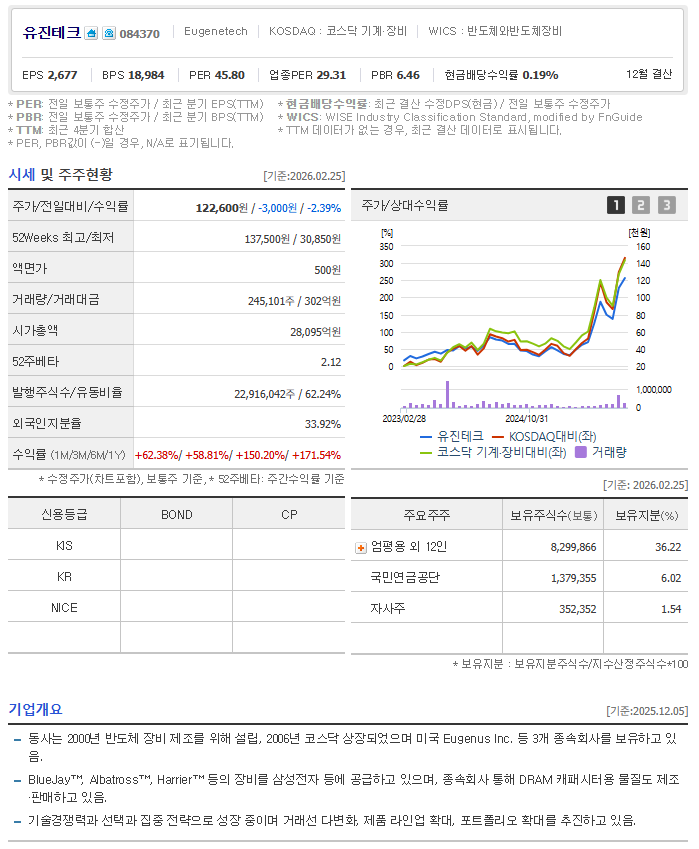Select the 8,299,866 shares value
Viewport: 699px width, 849px height.
[x=573, y=547]
